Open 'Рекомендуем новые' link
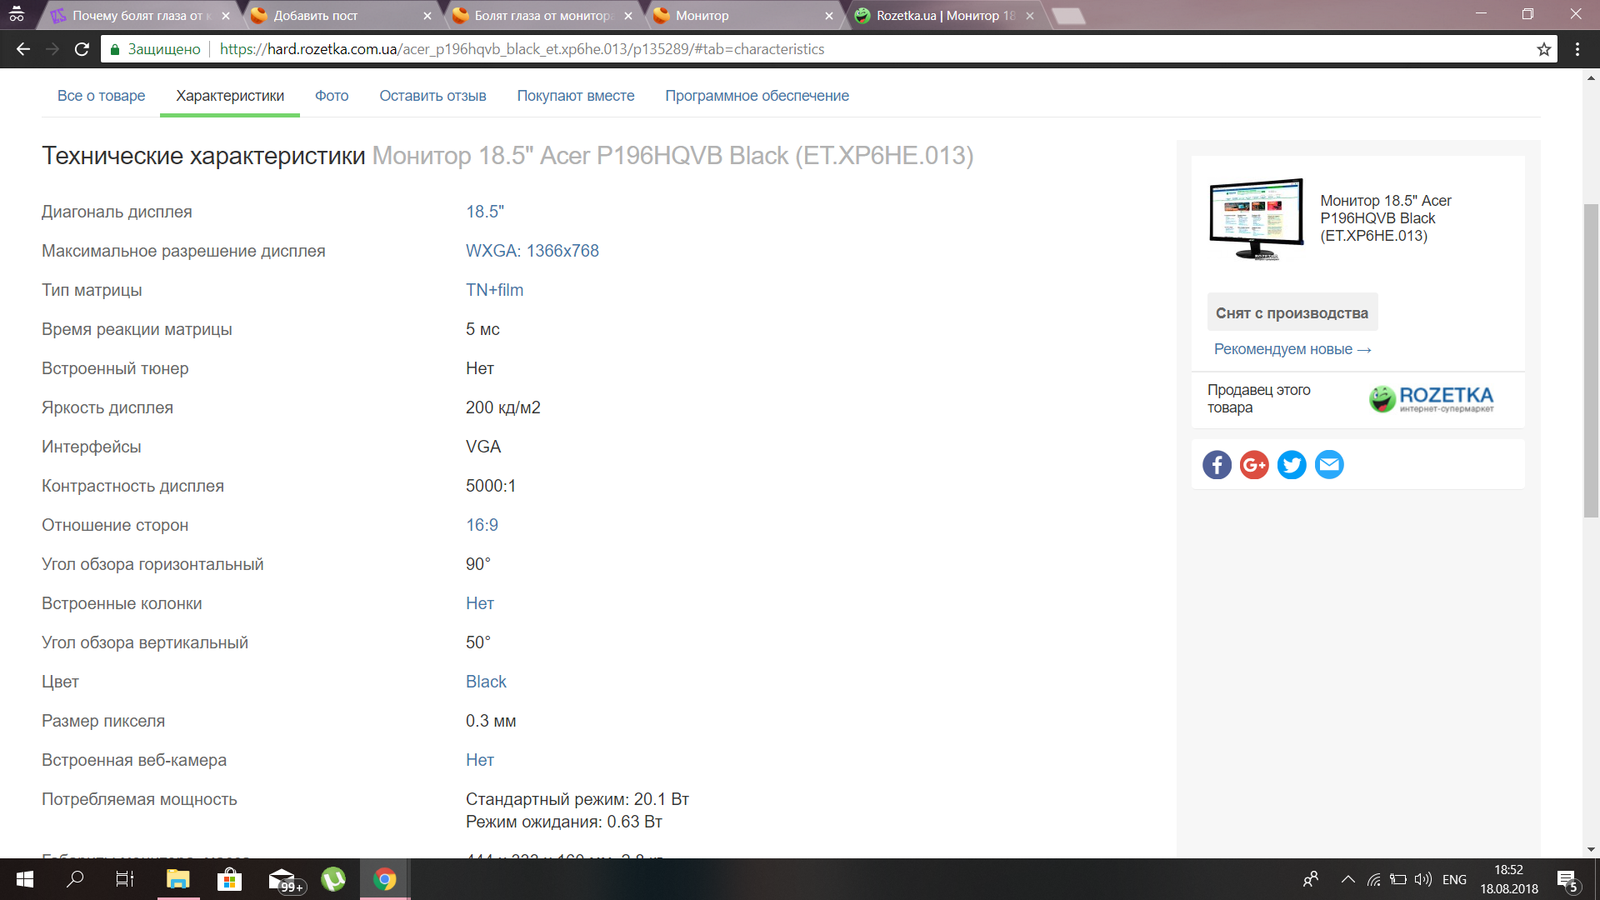 coord(1292,349)
